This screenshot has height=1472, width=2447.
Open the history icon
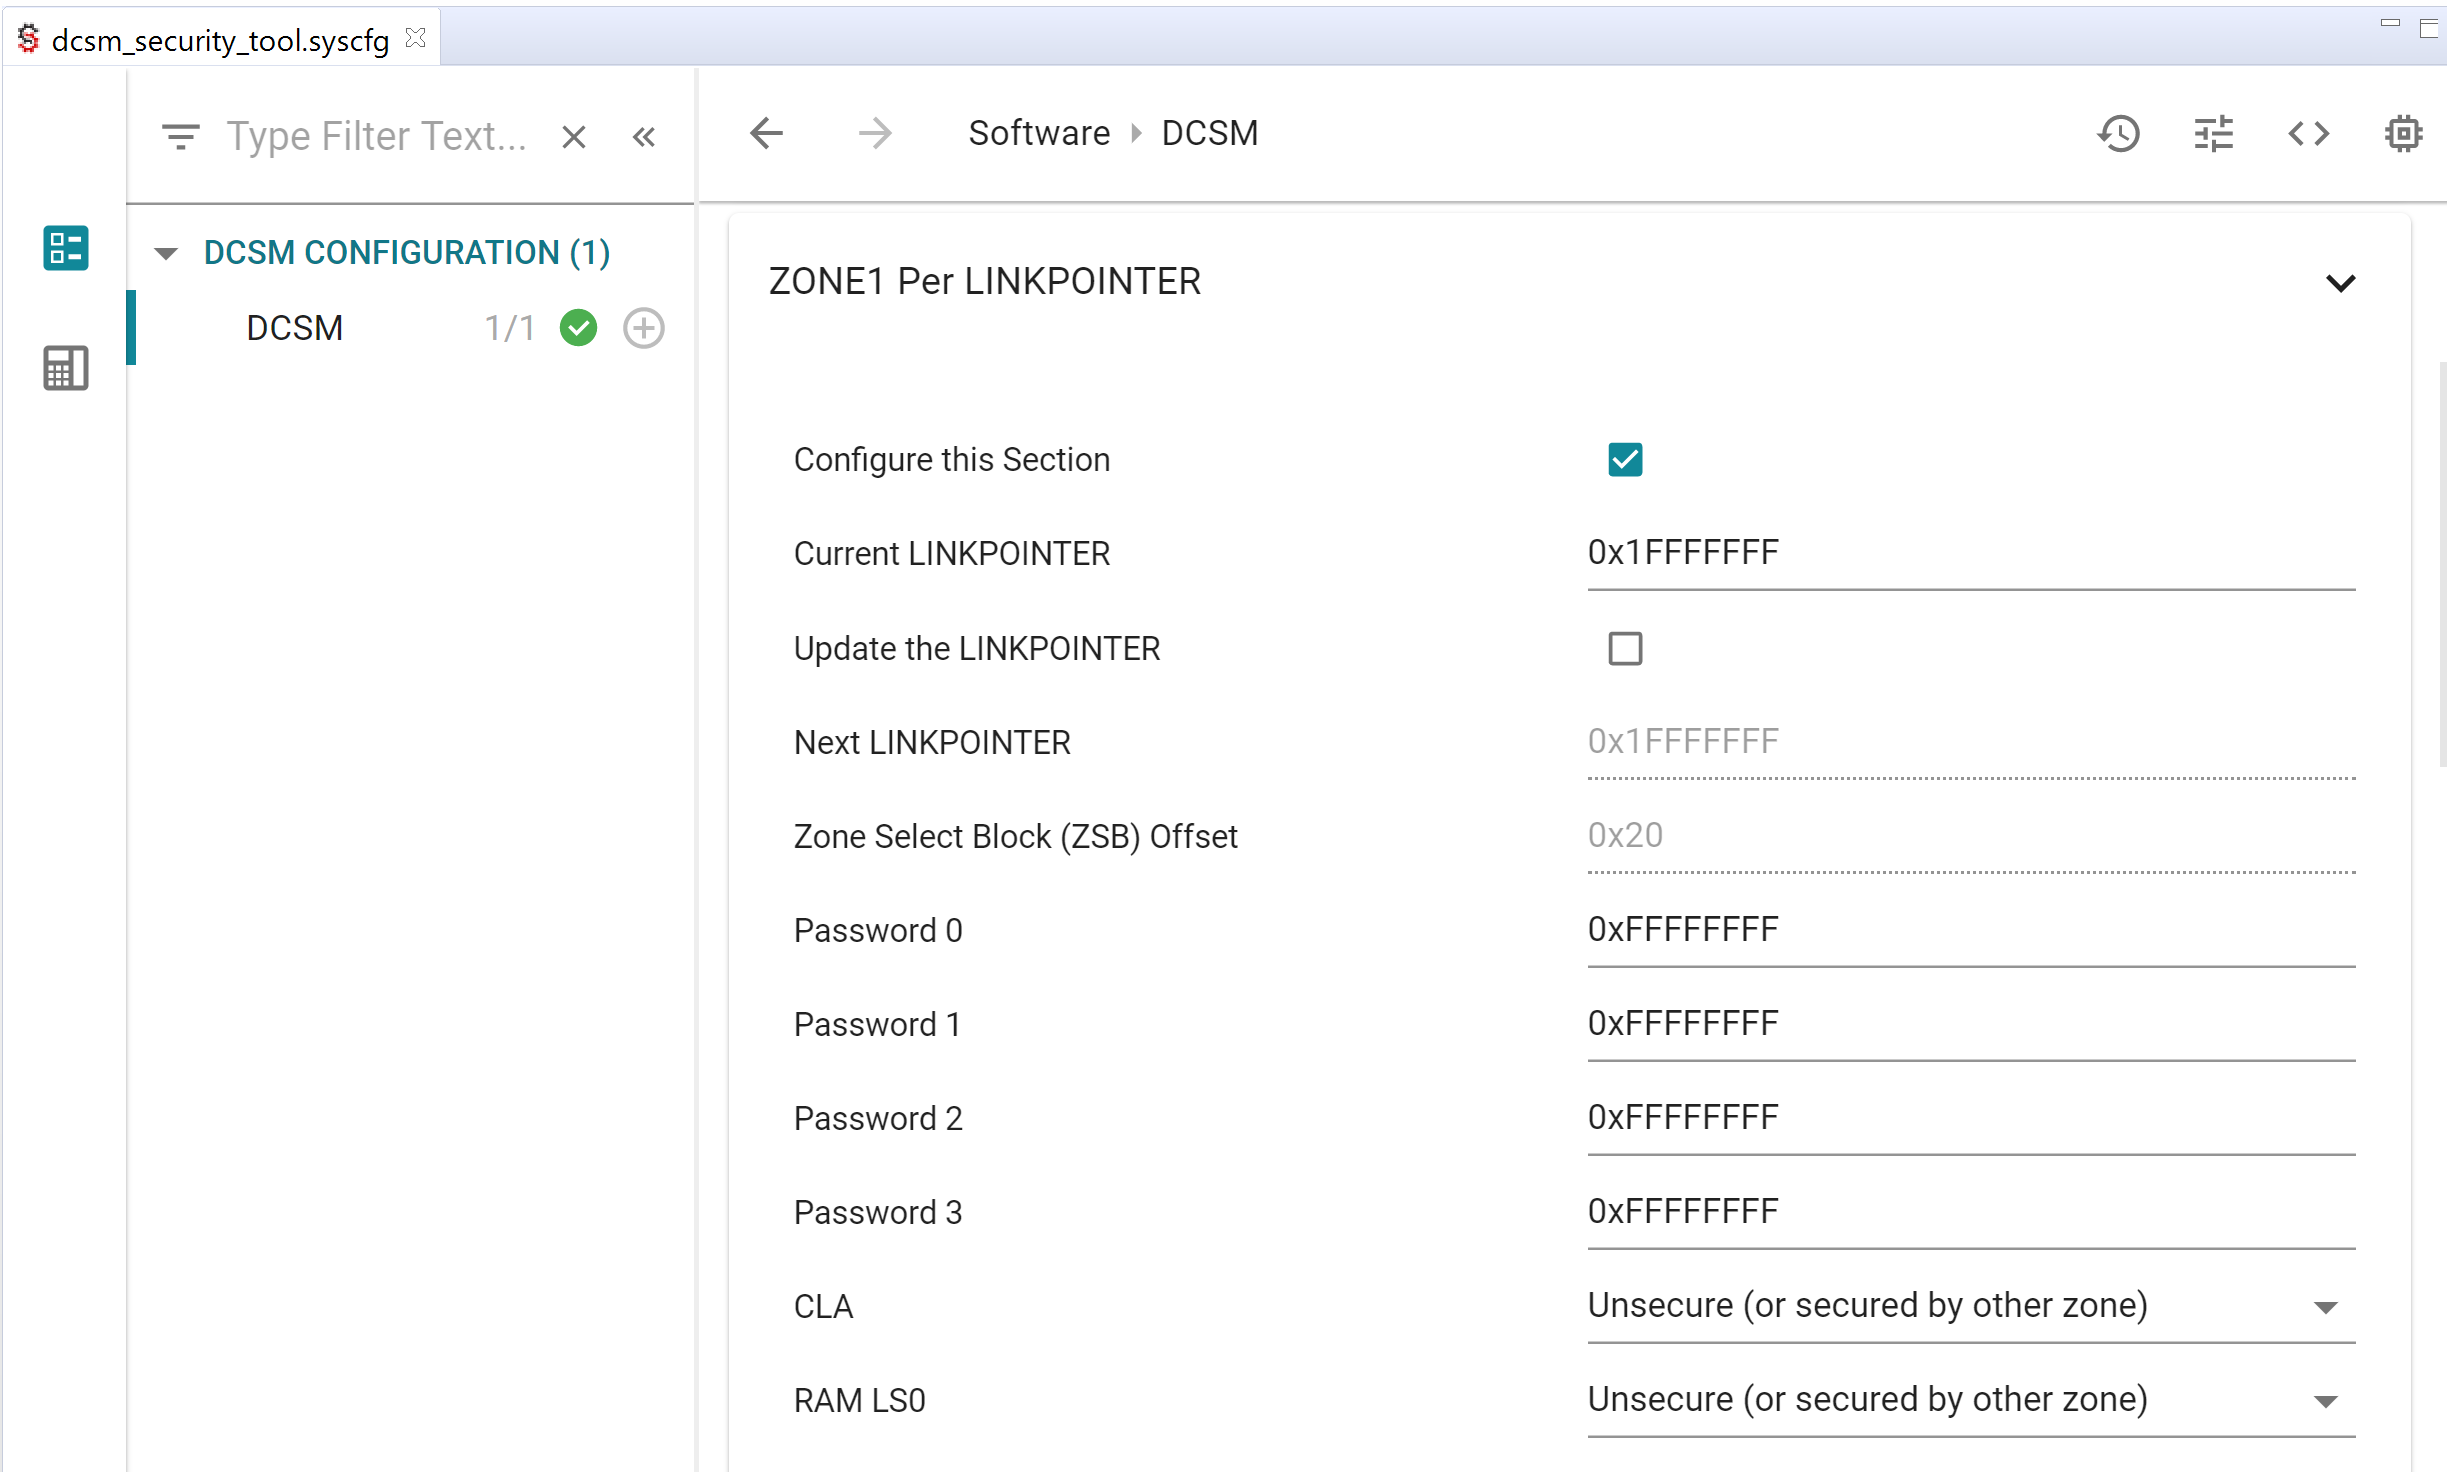tap(2118, 133)
